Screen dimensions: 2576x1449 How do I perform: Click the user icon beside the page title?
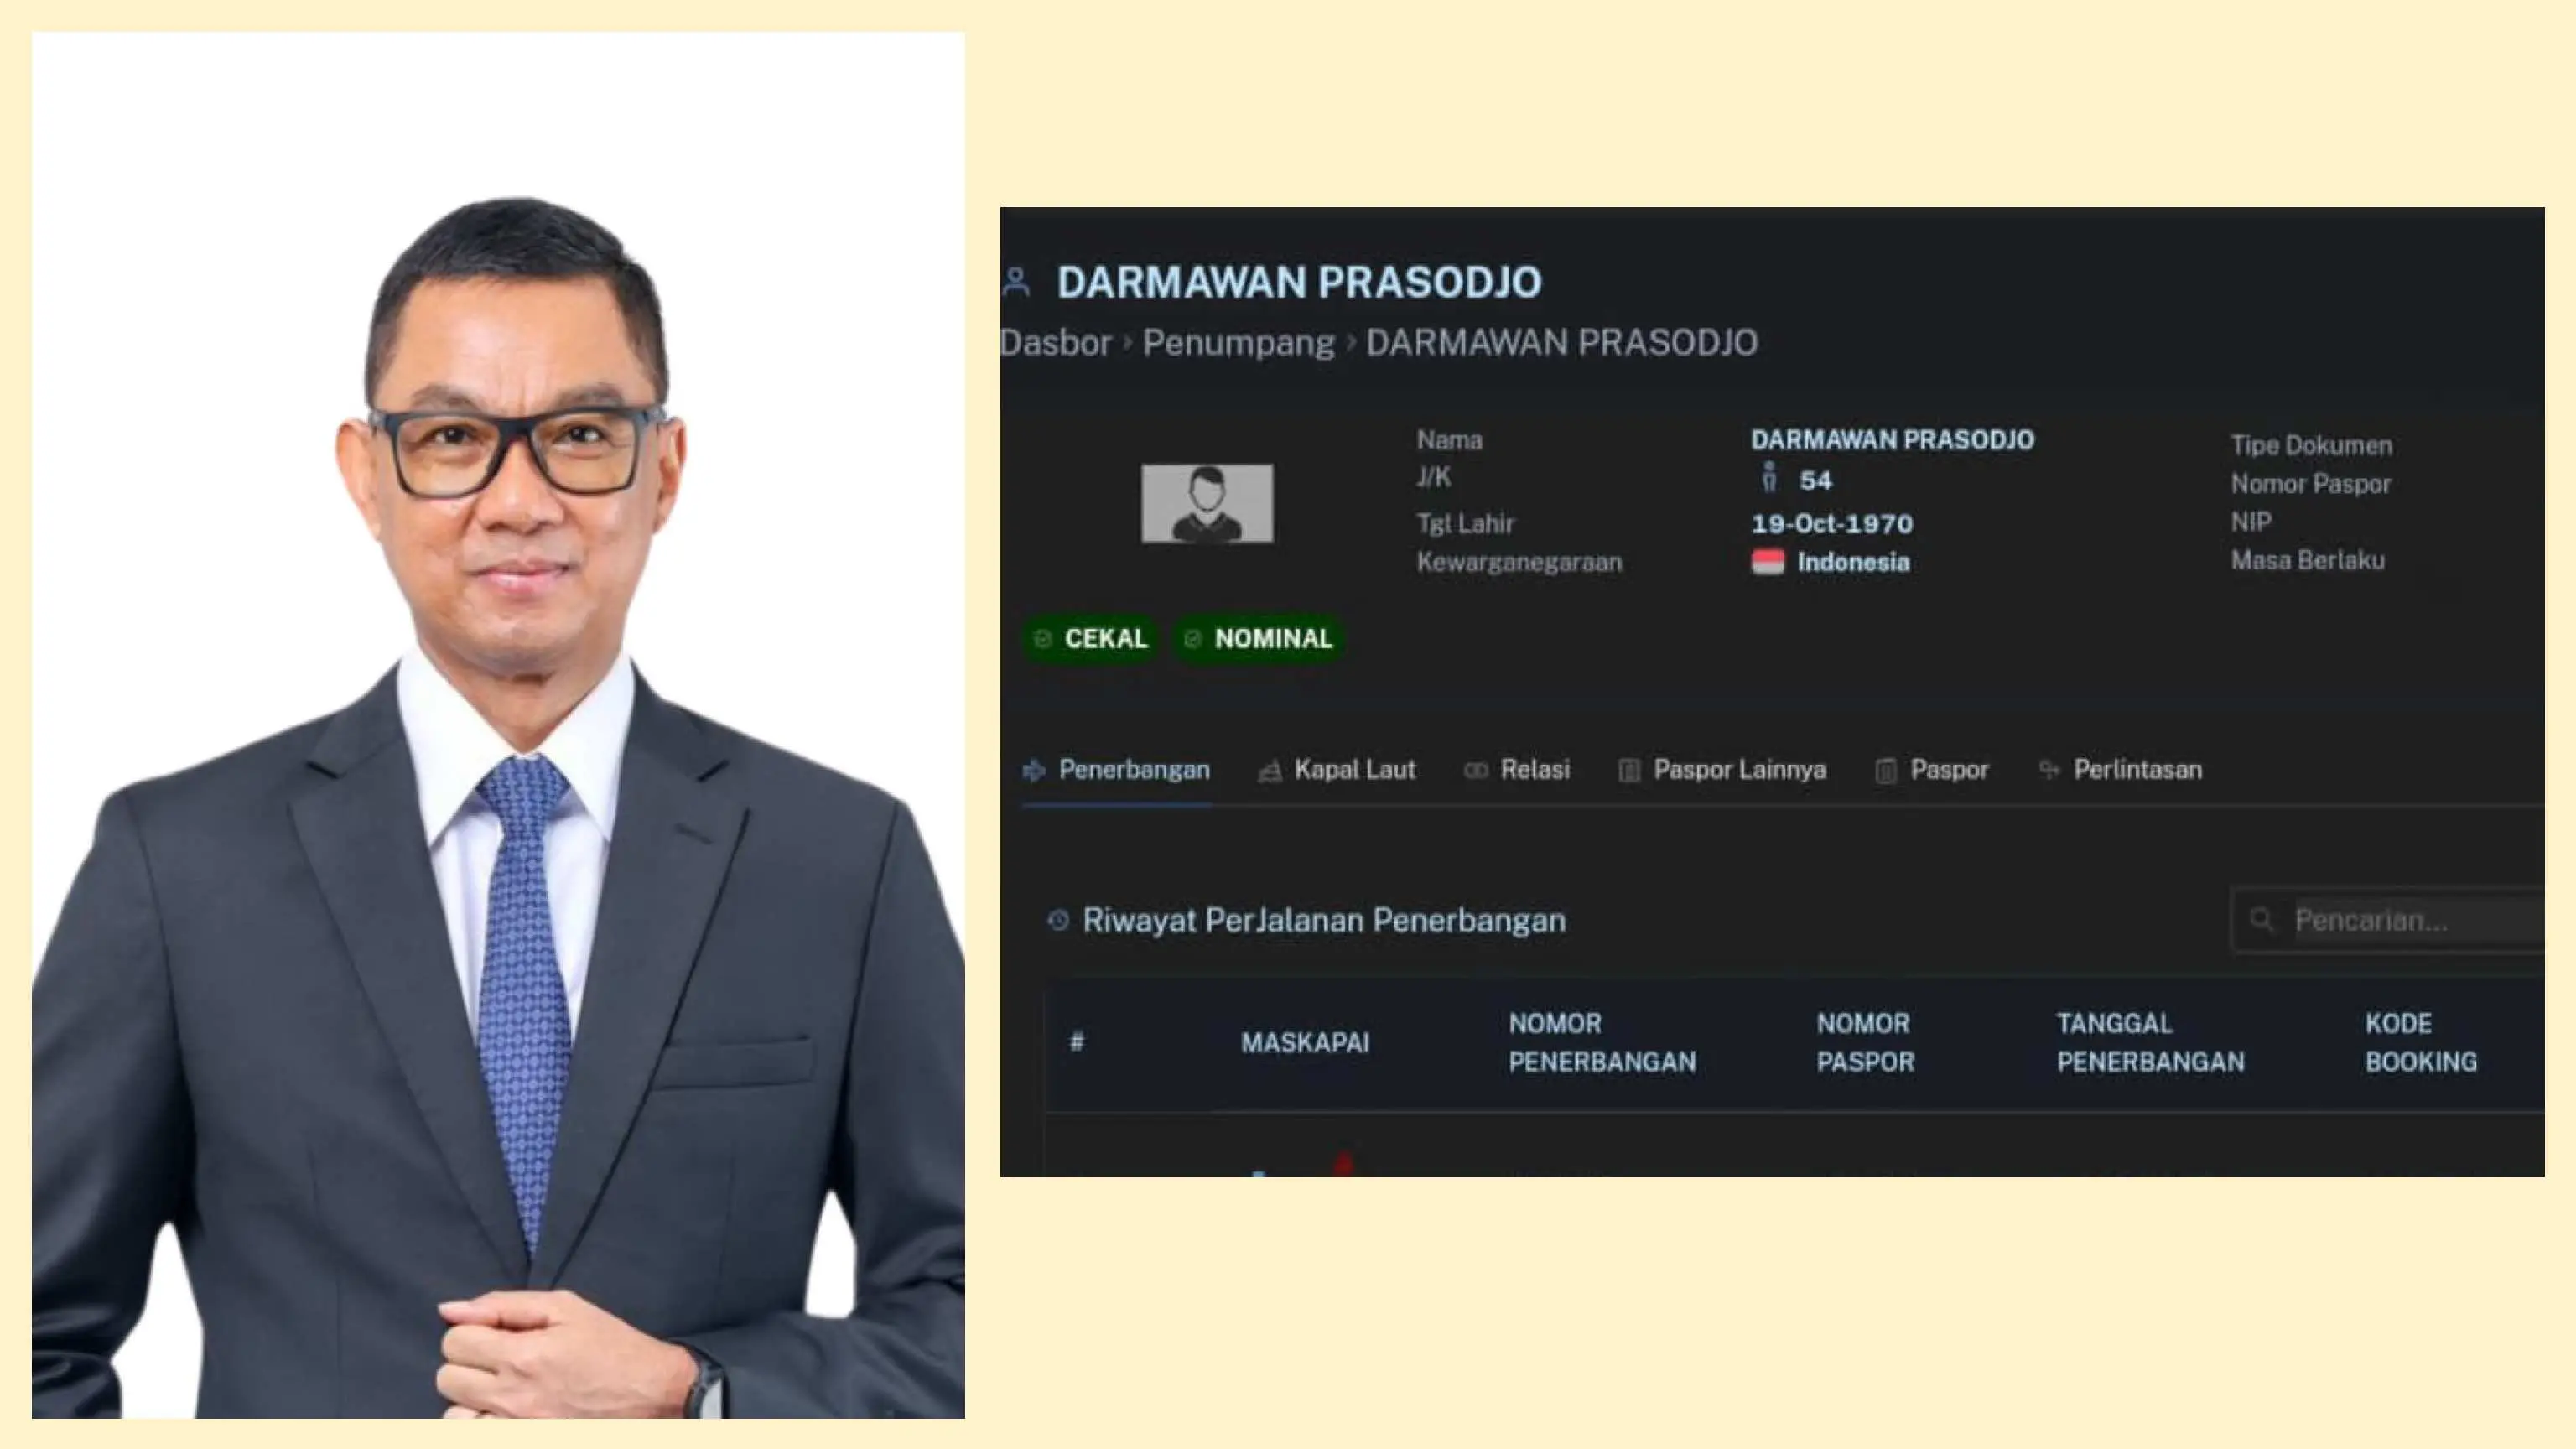coord(1016,282)
